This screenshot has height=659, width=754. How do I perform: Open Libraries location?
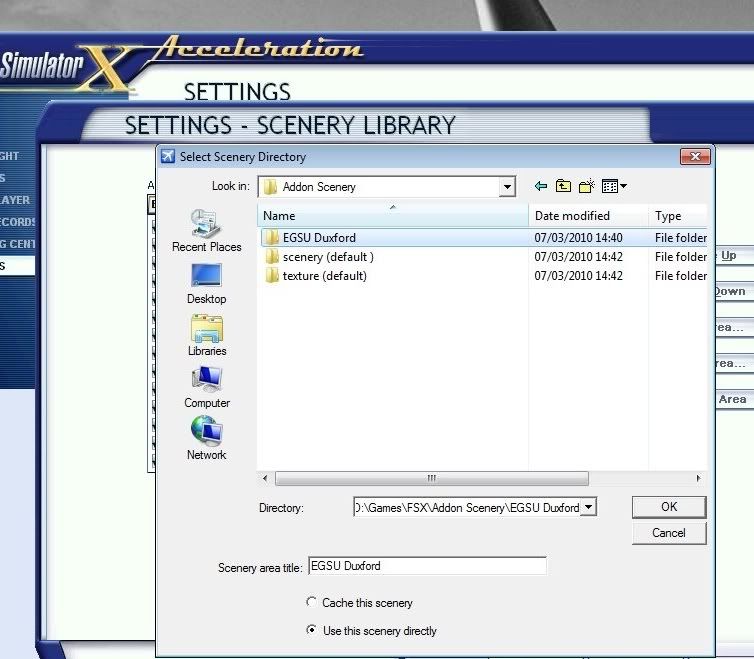(207, 335)
